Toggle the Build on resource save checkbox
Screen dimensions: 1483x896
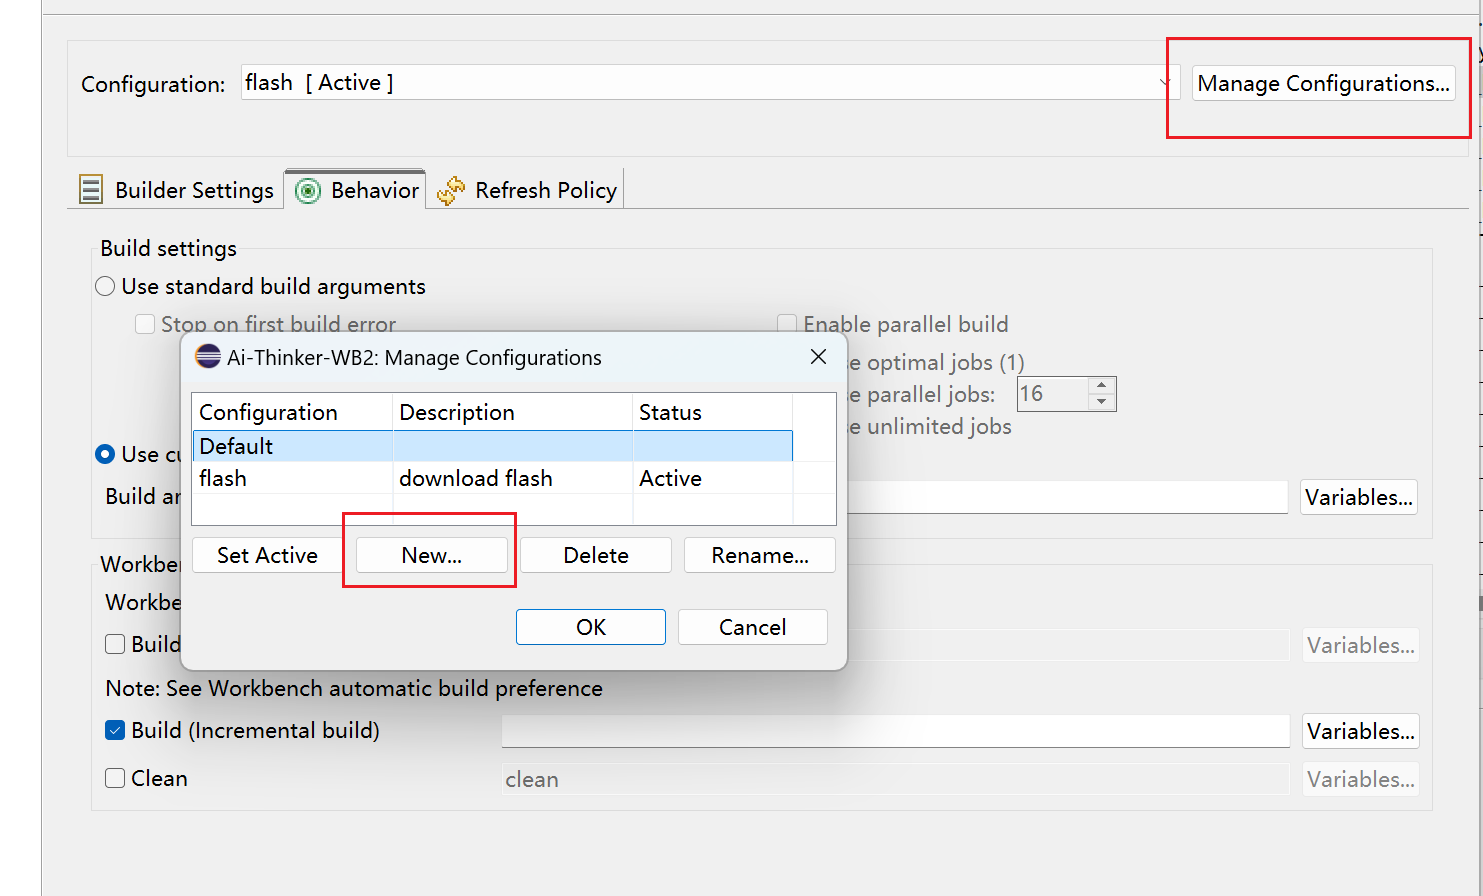[x=115, y=644]
